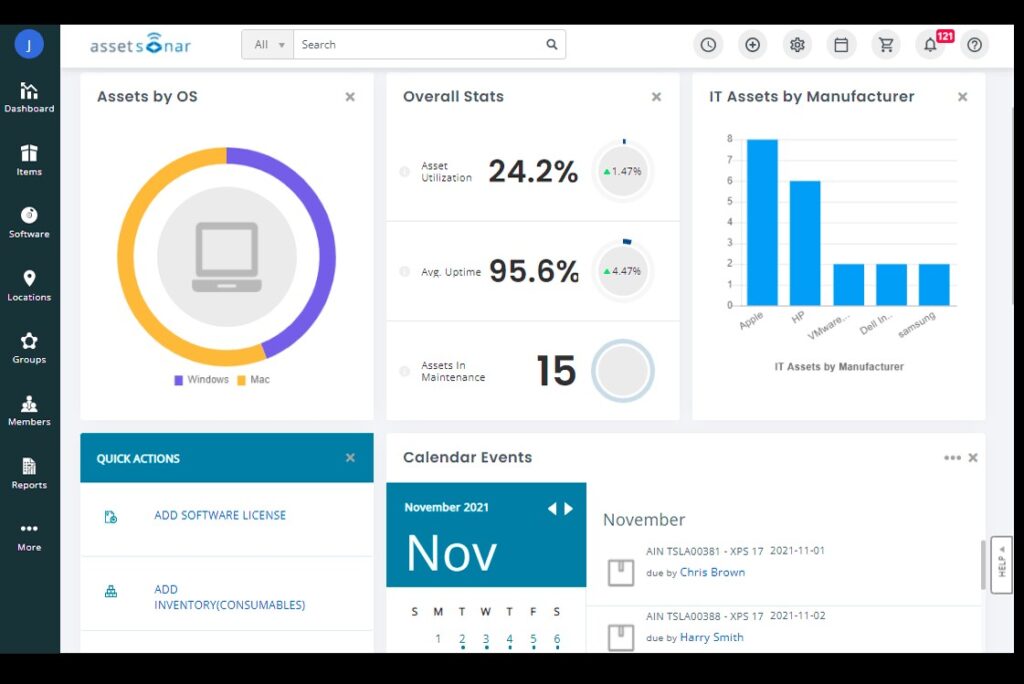Open Reports from the sidebar
Screen dimensions: 1024x684
click(x=29, y=474)
